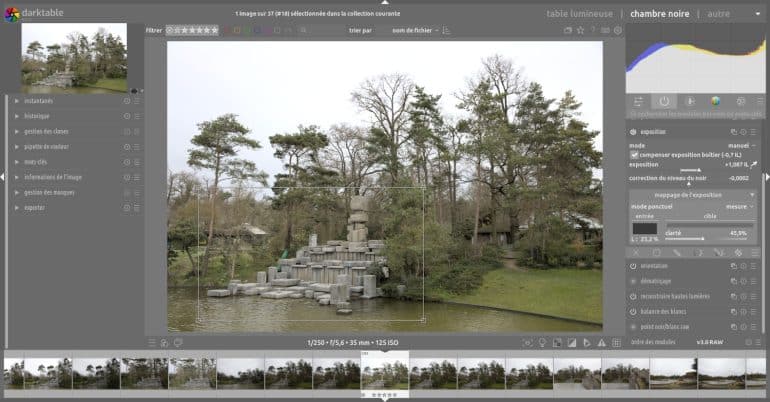Viewport: 770px width, 402px height.
Task: Switch to the autre view
Action: pos(718,14)
